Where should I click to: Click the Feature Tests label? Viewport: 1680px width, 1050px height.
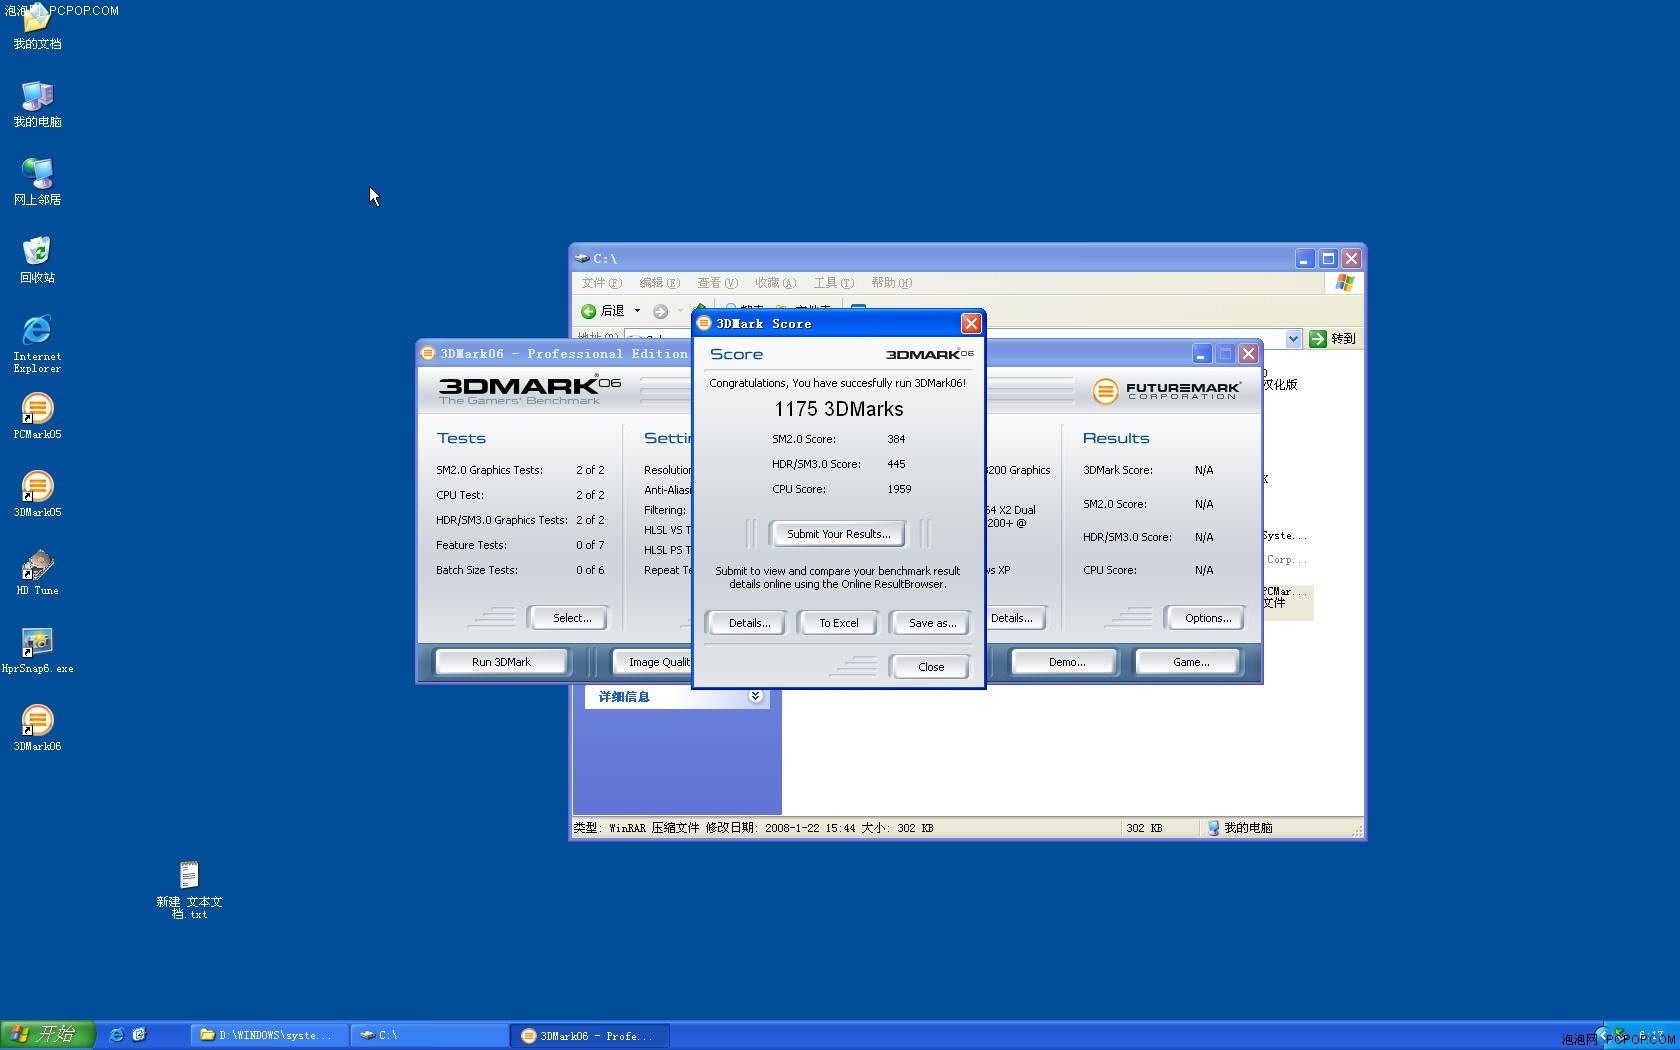point(471,545)
